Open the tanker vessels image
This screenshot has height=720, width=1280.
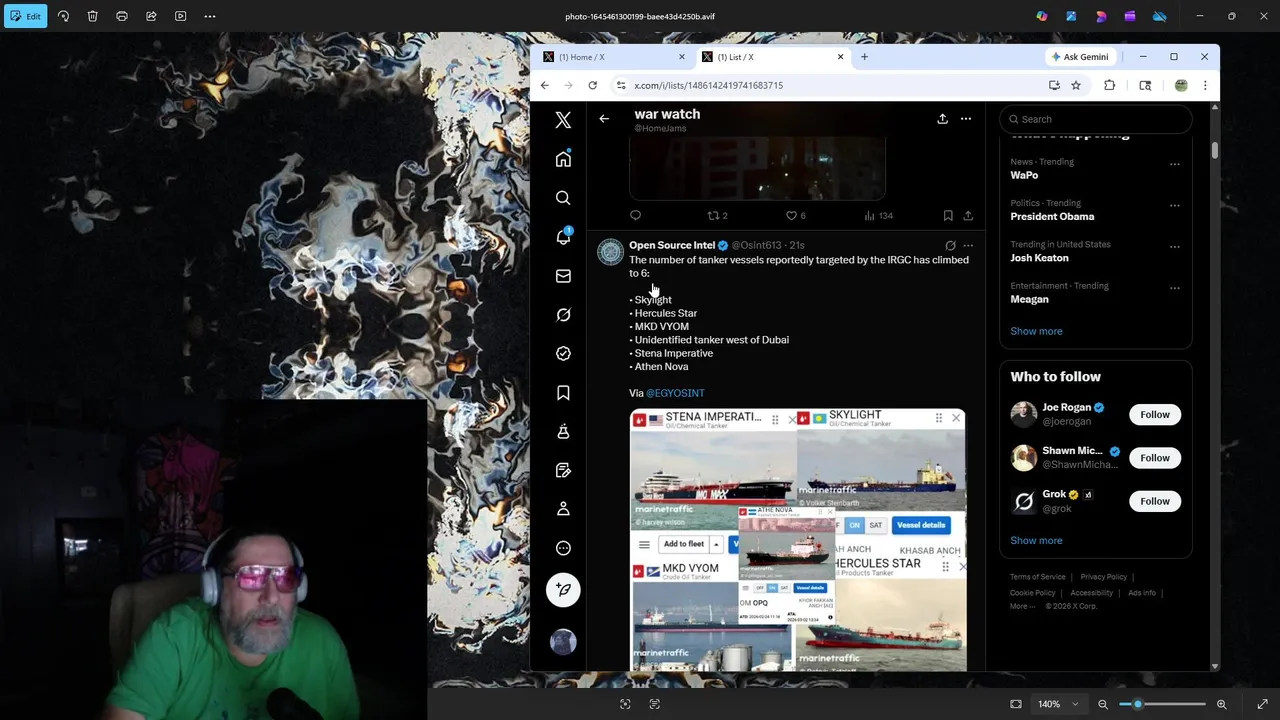coord(798,539)
